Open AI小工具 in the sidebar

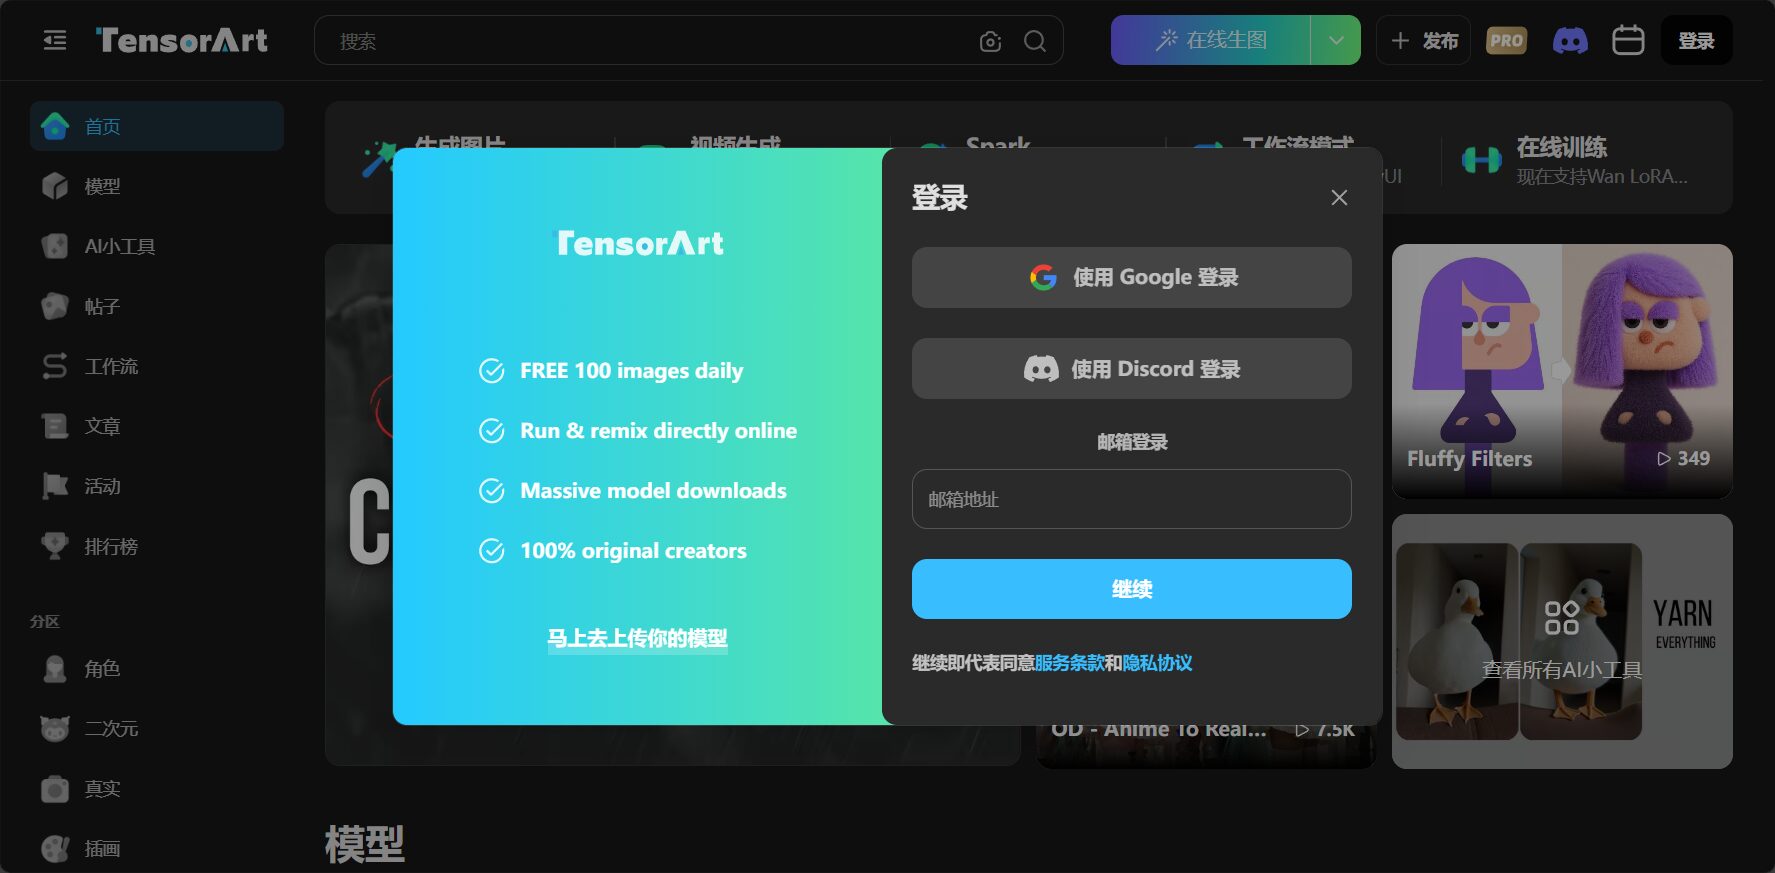tap(157, 246)
